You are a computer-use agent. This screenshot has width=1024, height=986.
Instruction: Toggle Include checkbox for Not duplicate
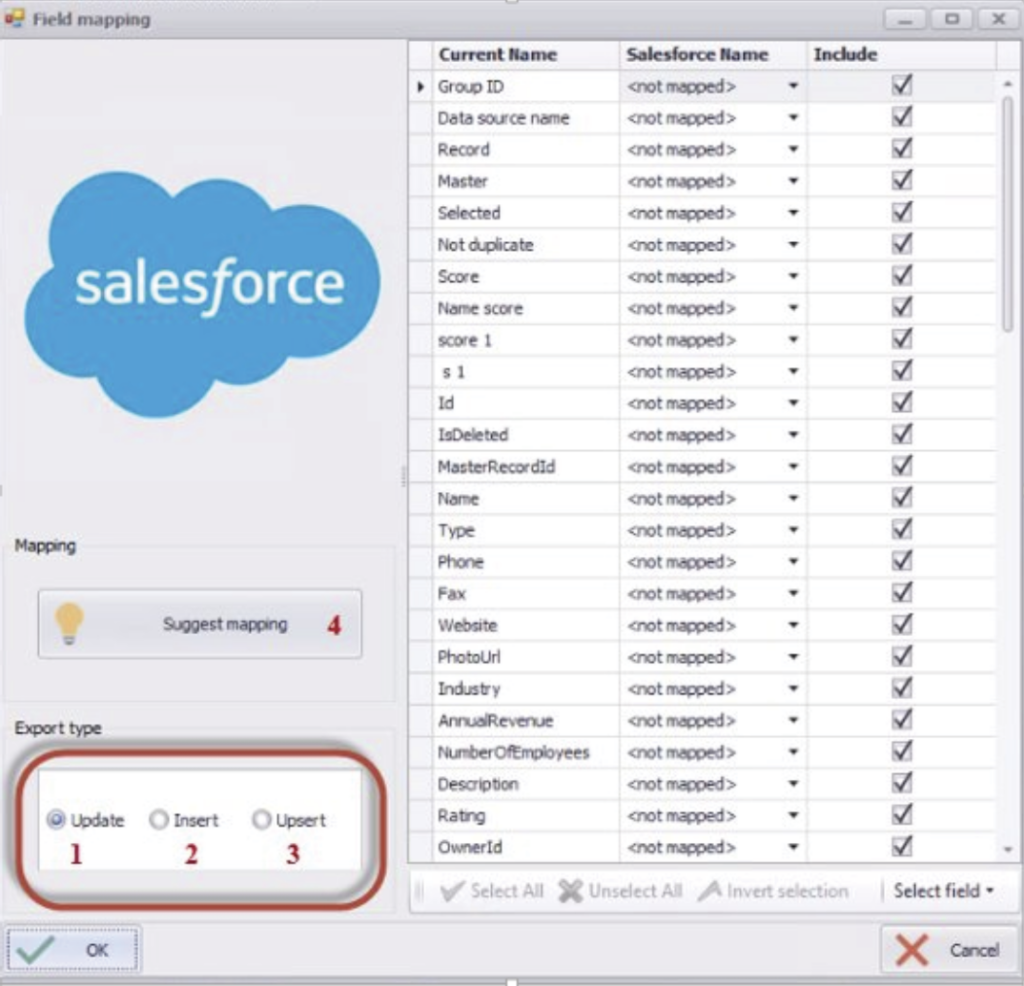click(x=902, y=244)
